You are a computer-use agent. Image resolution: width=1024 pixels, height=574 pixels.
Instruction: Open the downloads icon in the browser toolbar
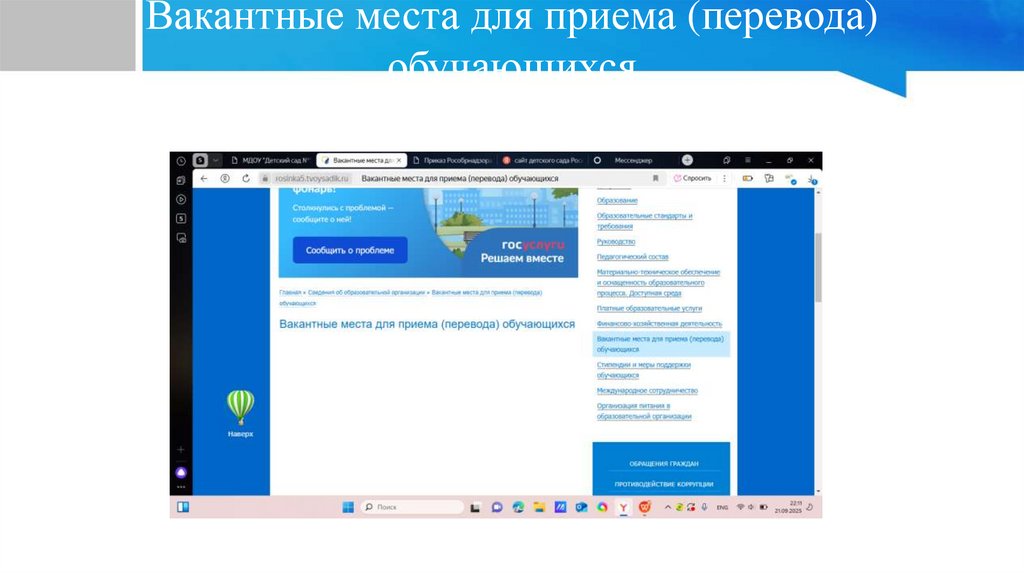point(812,179)
